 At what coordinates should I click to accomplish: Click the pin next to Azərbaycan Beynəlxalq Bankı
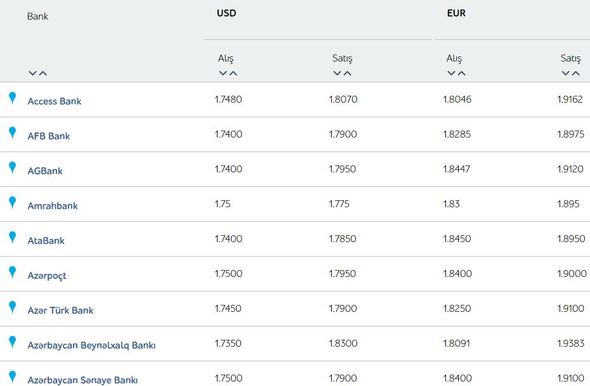click(12, 342)
